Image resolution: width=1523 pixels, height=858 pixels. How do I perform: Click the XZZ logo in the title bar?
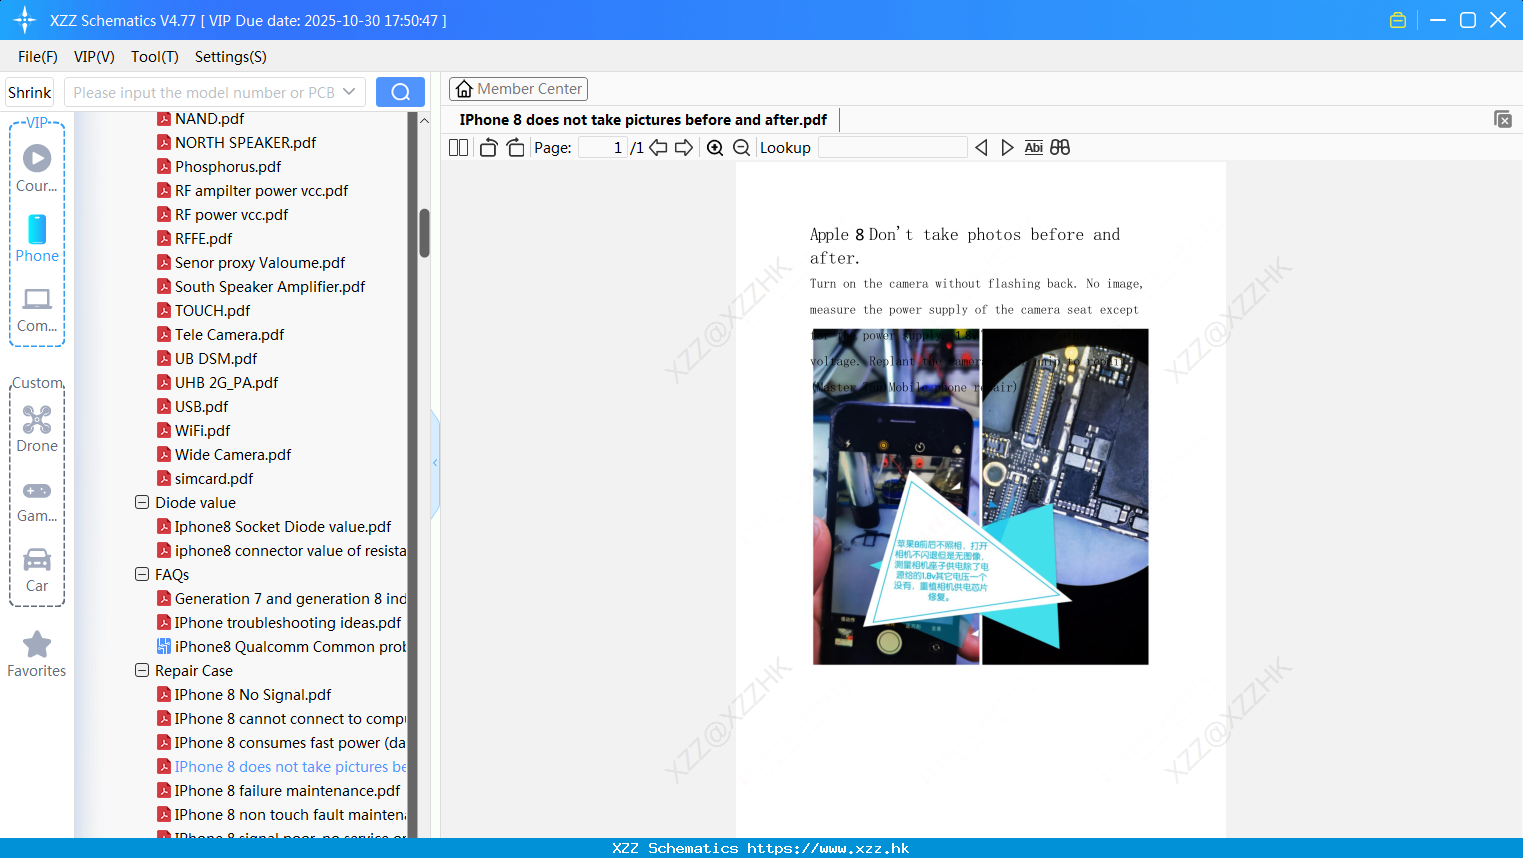(25, 20)
